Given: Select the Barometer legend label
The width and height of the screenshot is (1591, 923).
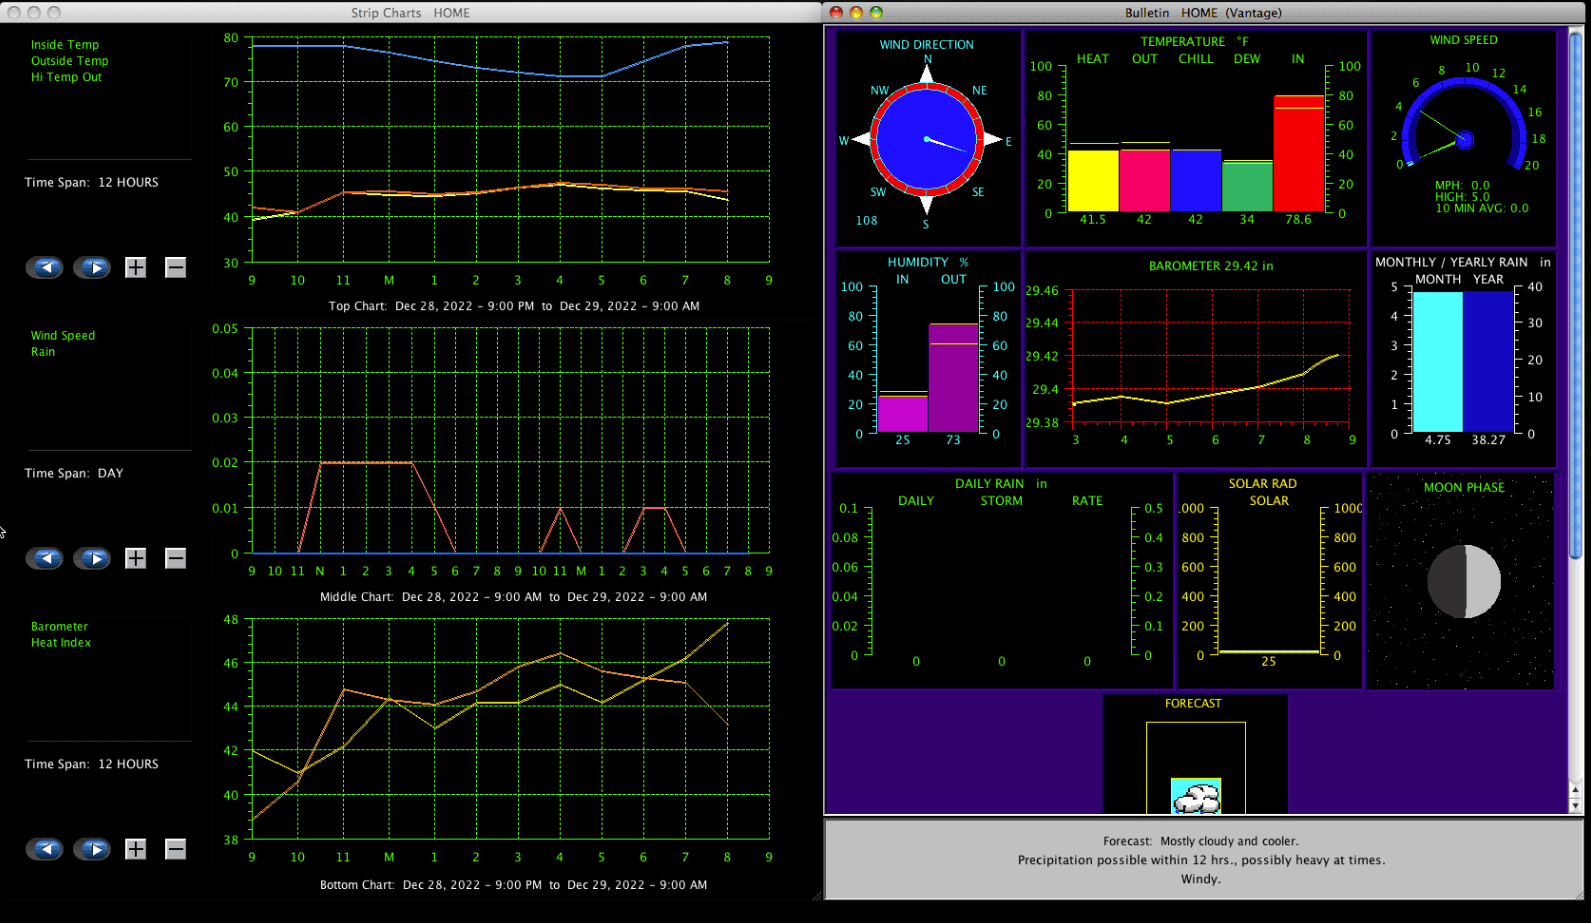Looking at the screenshot, I should [x=59, y=627].
